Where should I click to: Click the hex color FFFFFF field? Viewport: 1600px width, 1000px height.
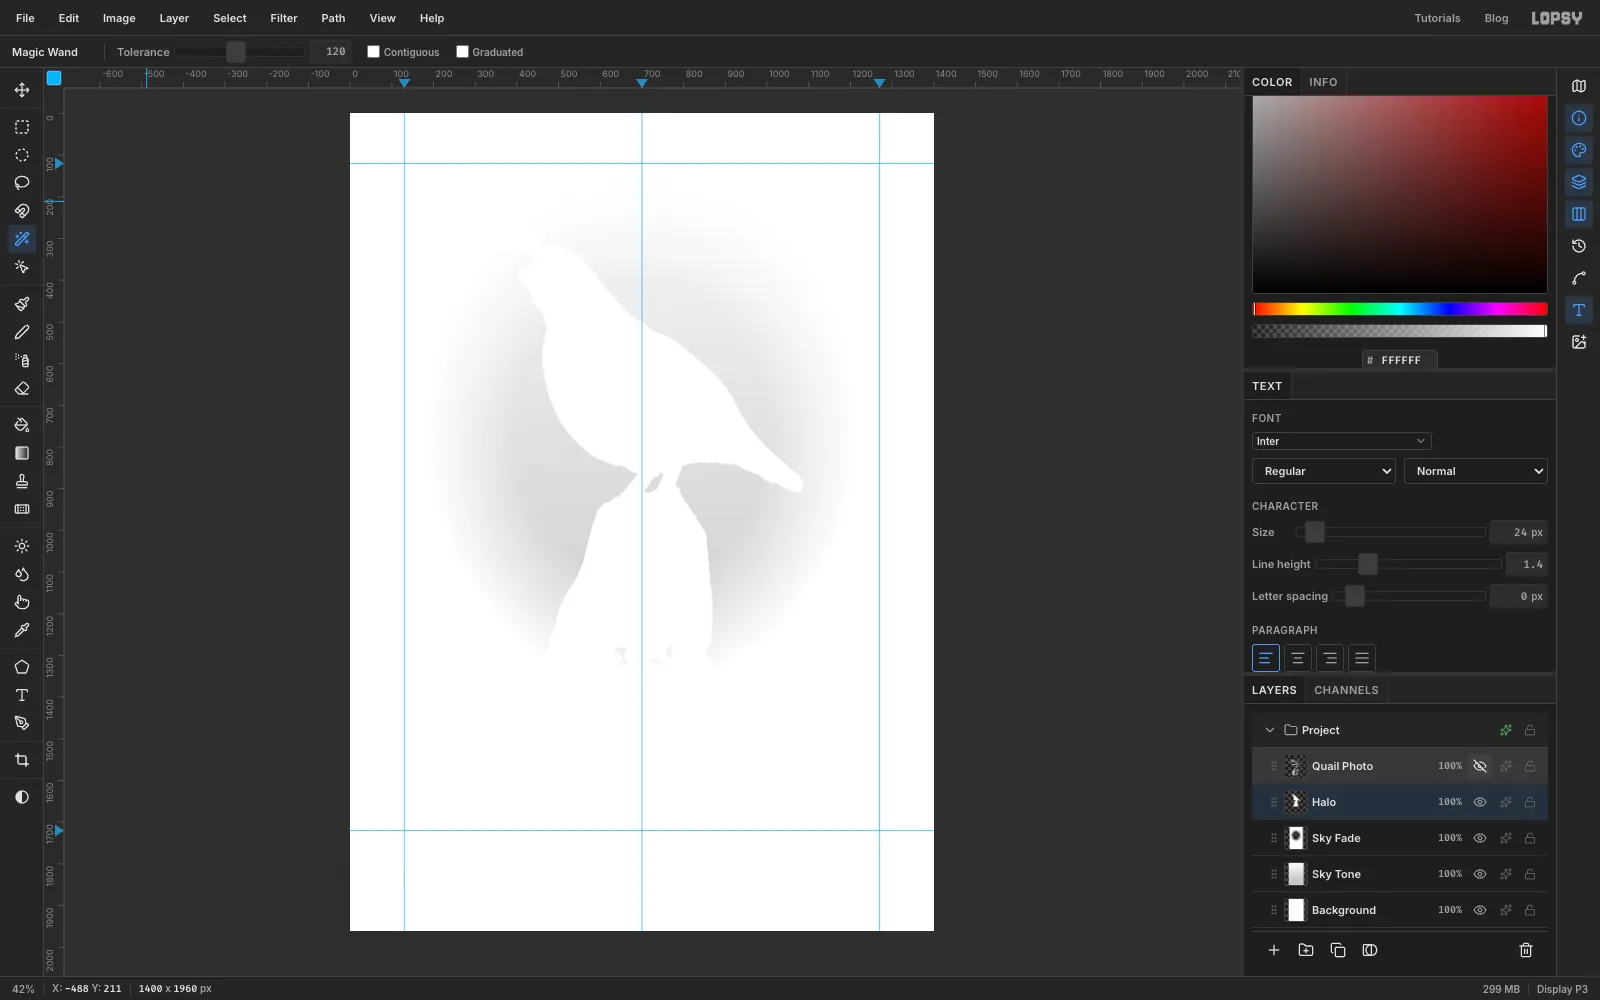1400,360
